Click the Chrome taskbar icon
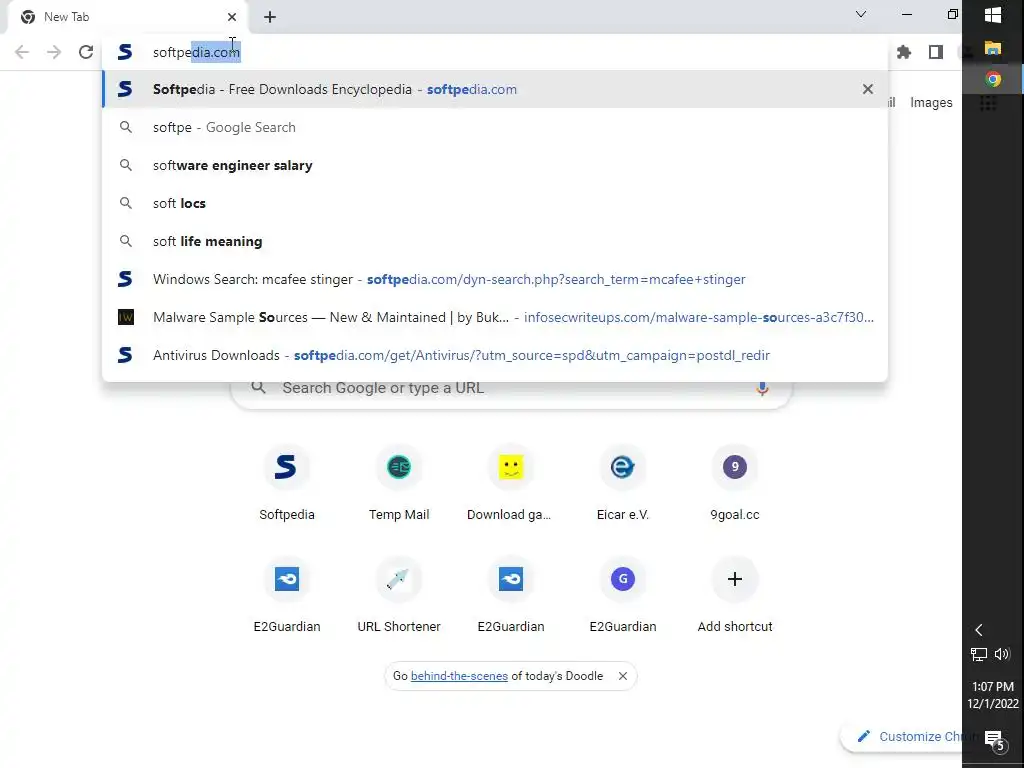This screenshot has height=768, width=1024. pos(993,80)
